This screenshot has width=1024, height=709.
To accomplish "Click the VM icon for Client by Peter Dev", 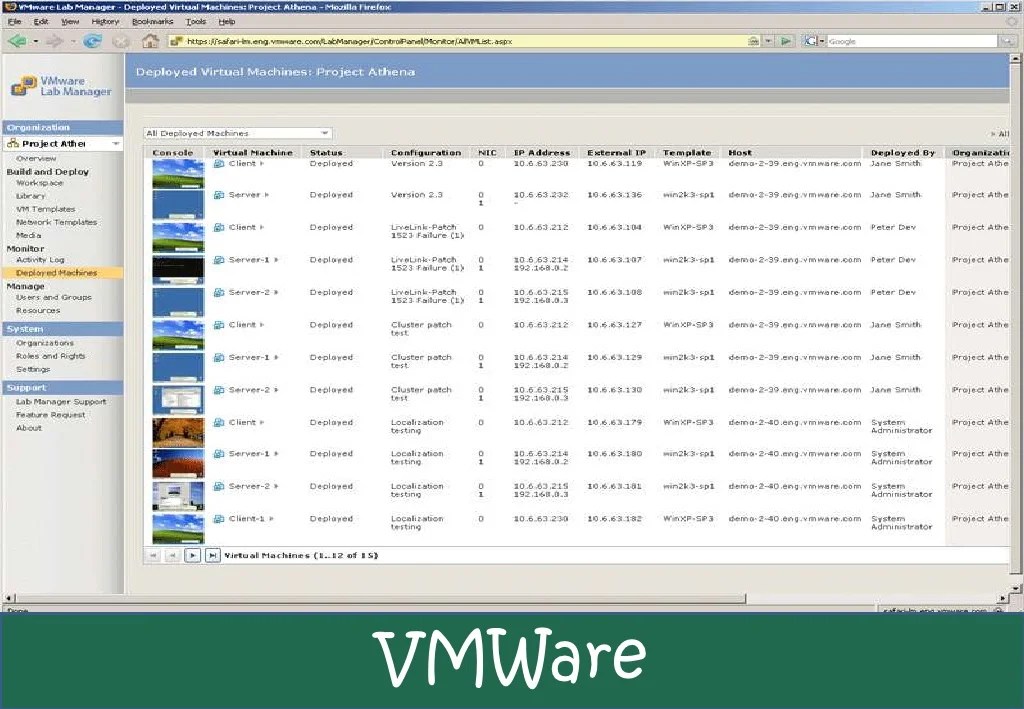I will click(219, 227).
